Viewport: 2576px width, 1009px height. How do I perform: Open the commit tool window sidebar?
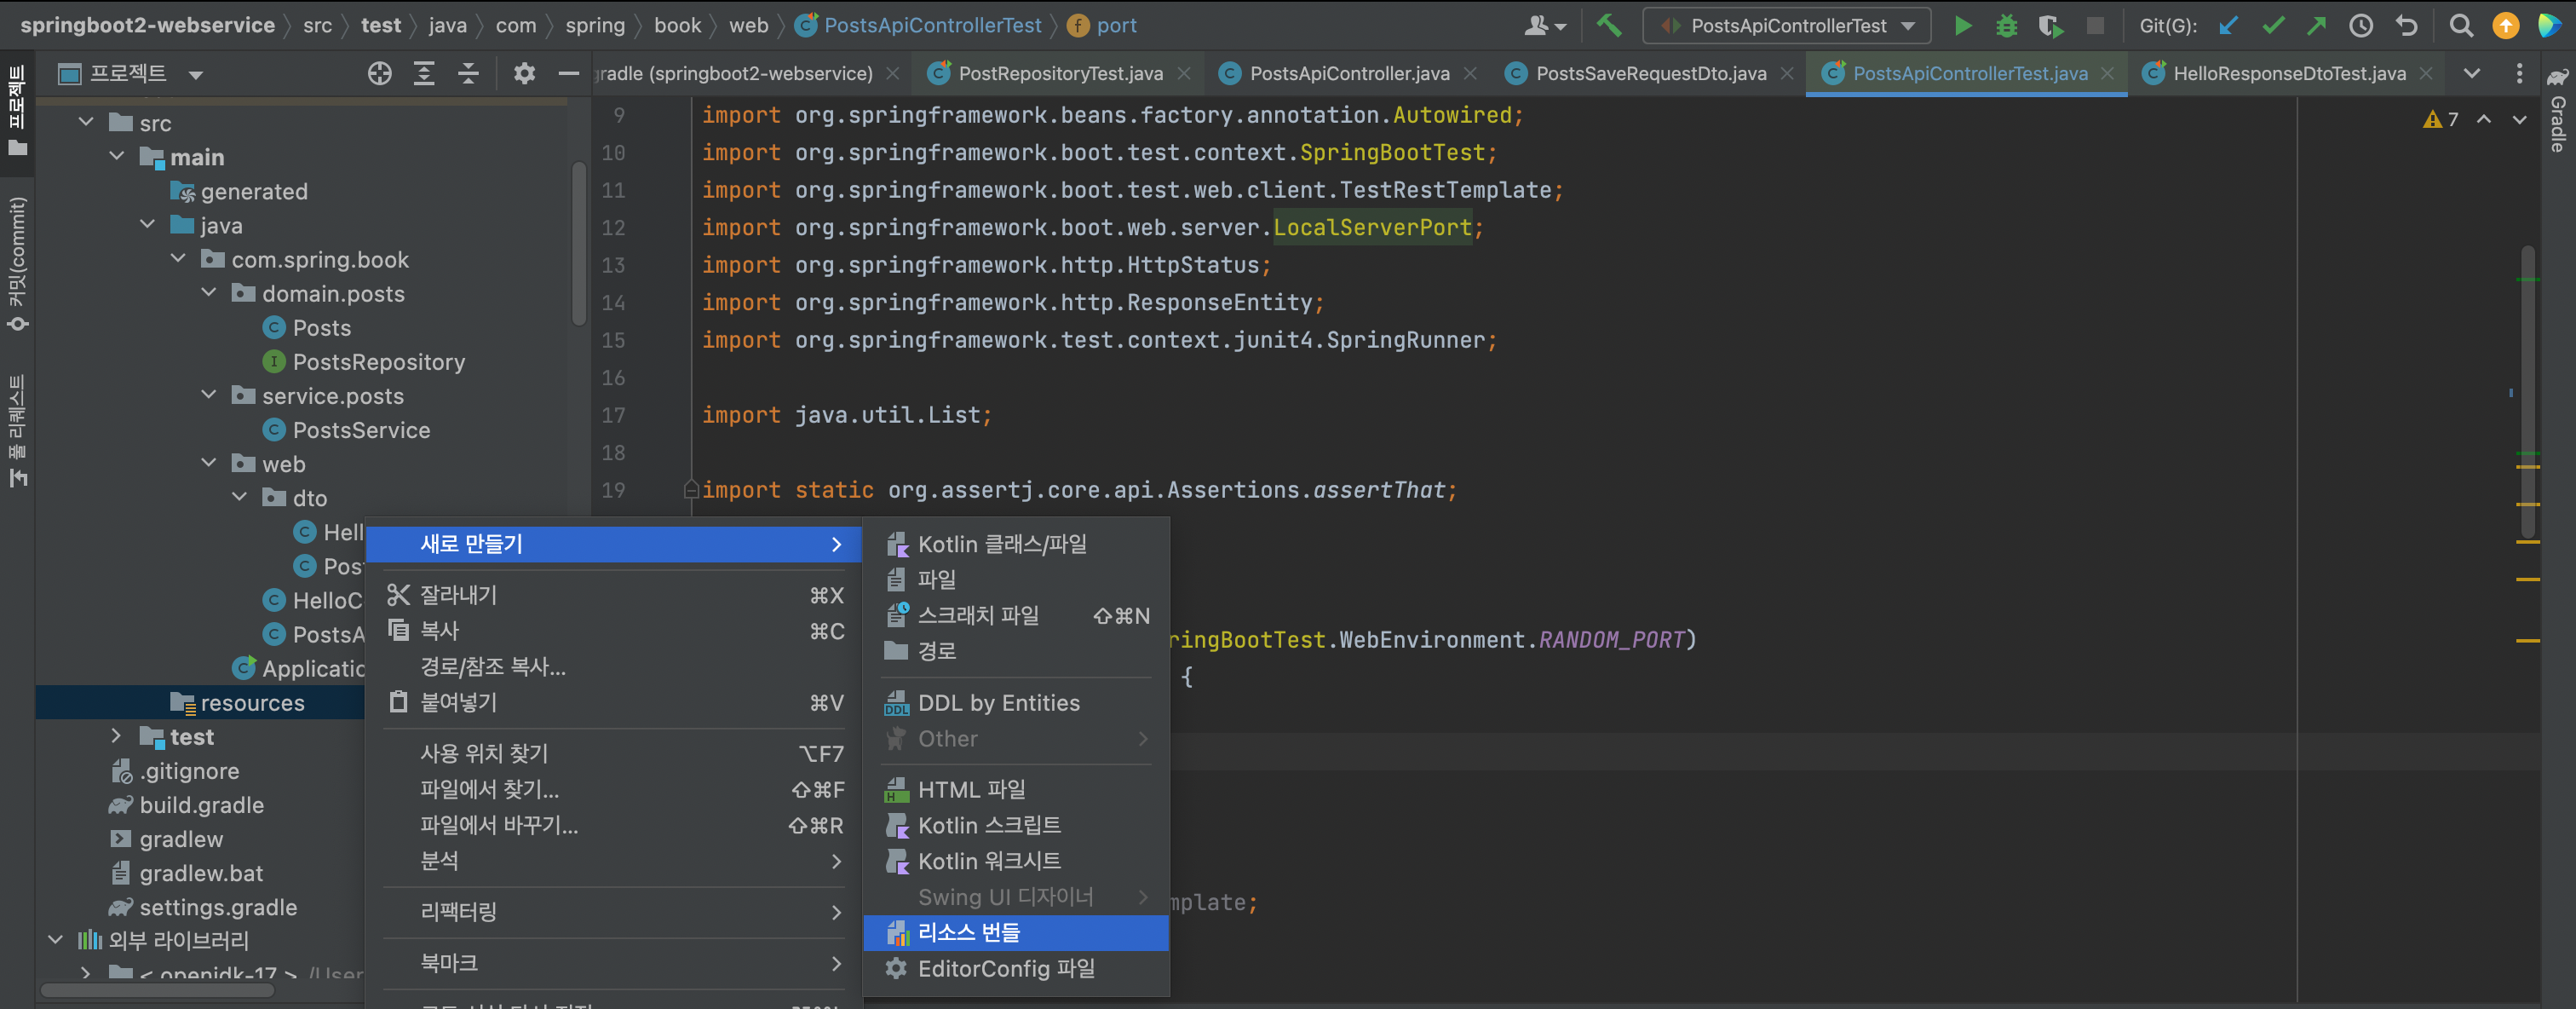pos(17,264)
